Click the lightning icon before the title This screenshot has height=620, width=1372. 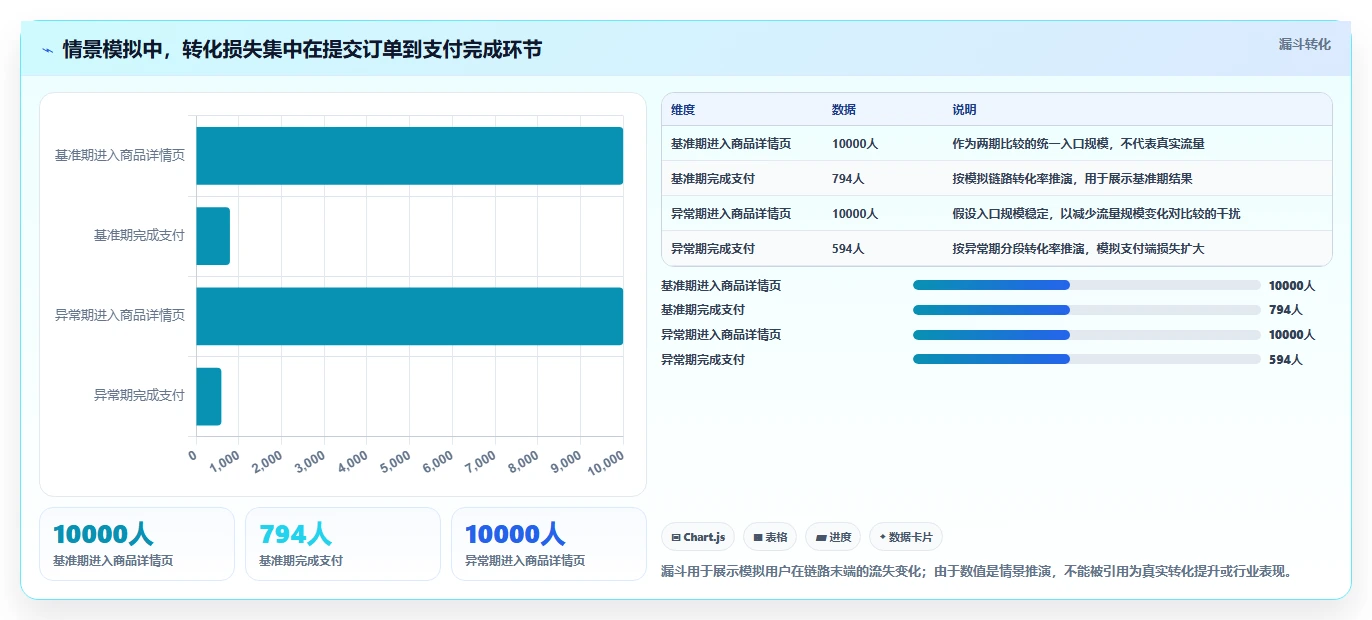(48, 50)
